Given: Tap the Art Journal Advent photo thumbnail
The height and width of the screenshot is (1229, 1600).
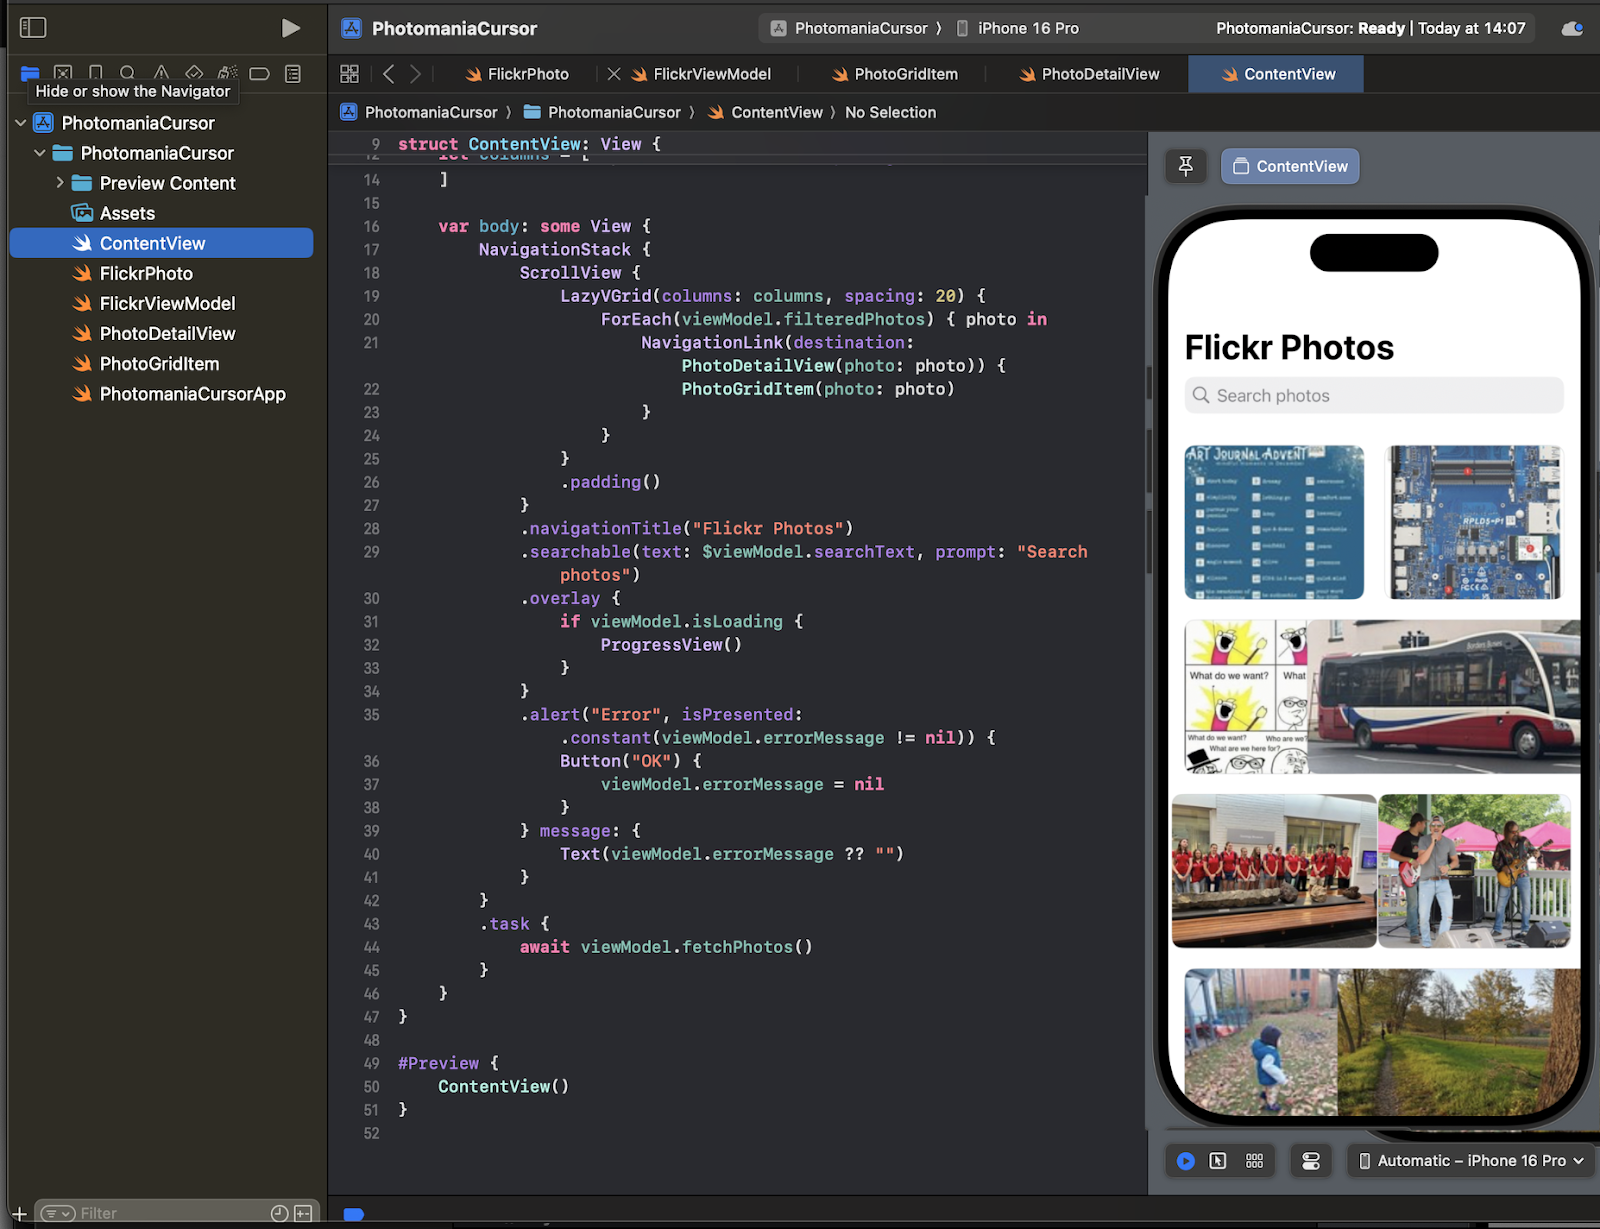Looking at the screenshot, I should click(x=1274, y=522).
